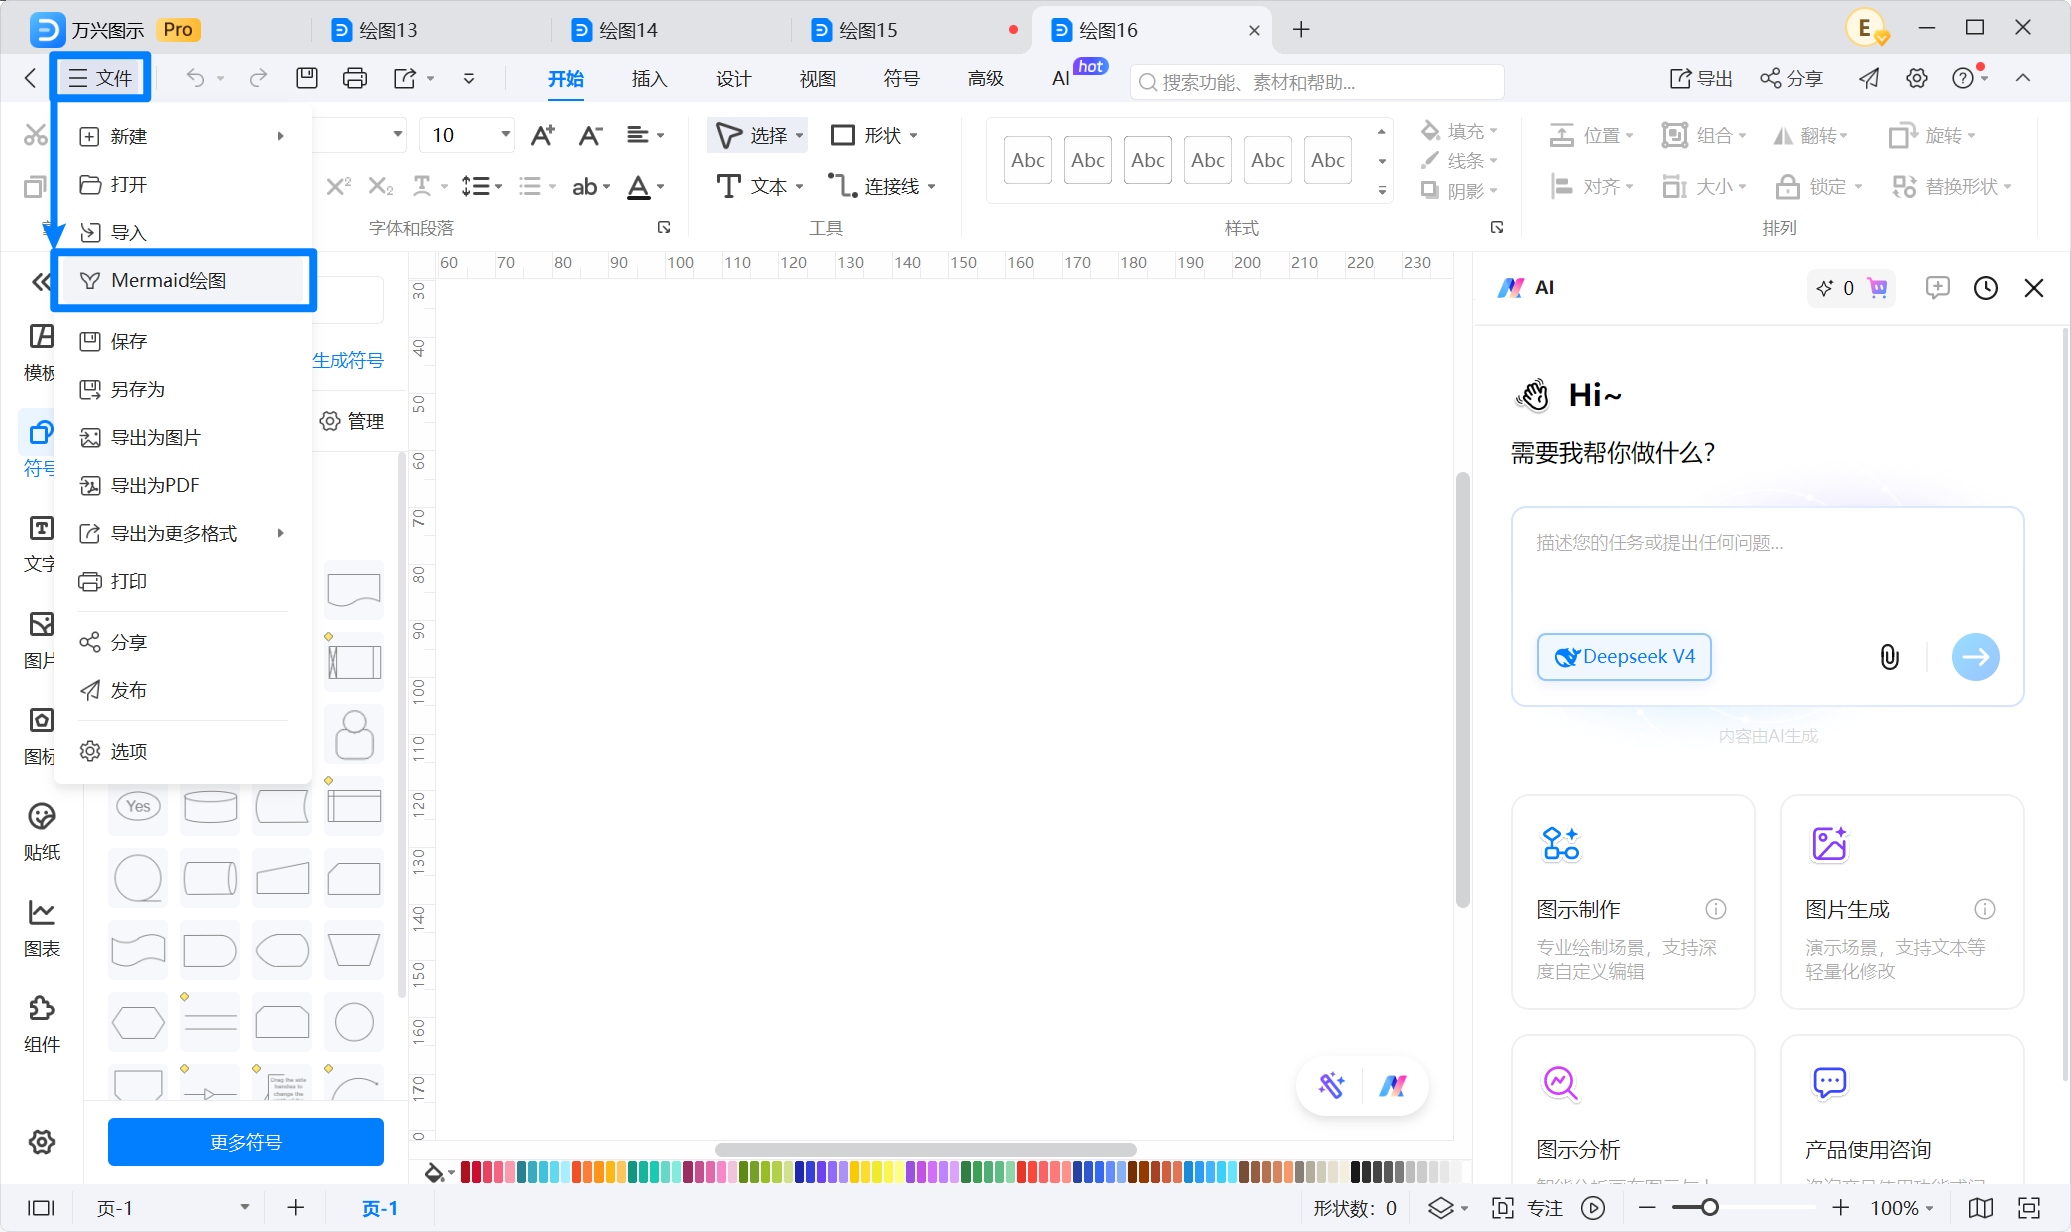Apply superscript formatting icon
This screenshot has width=2071, height=1232.
click(339, 186)
